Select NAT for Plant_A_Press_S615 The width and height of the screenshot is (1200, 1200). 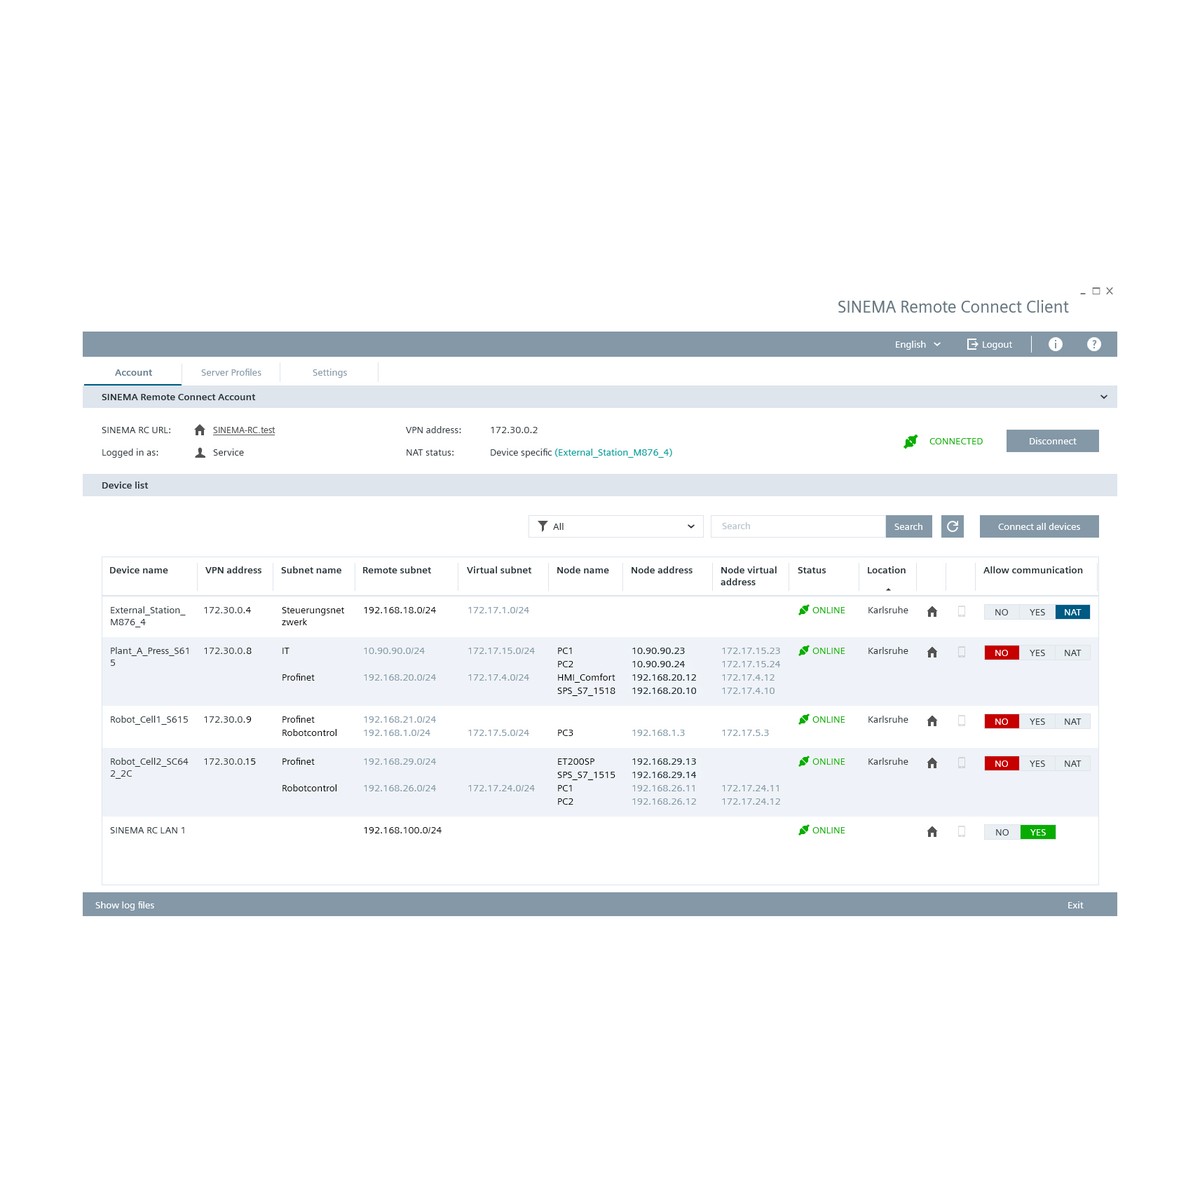point(1072,653)
